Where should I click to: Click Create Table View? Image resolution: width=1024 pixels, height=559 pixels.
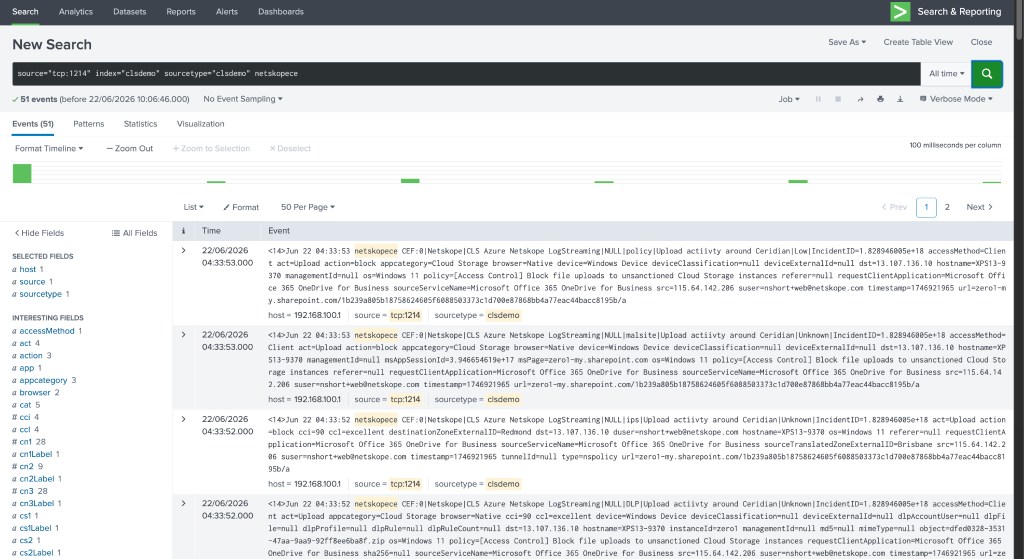point(918,42)
